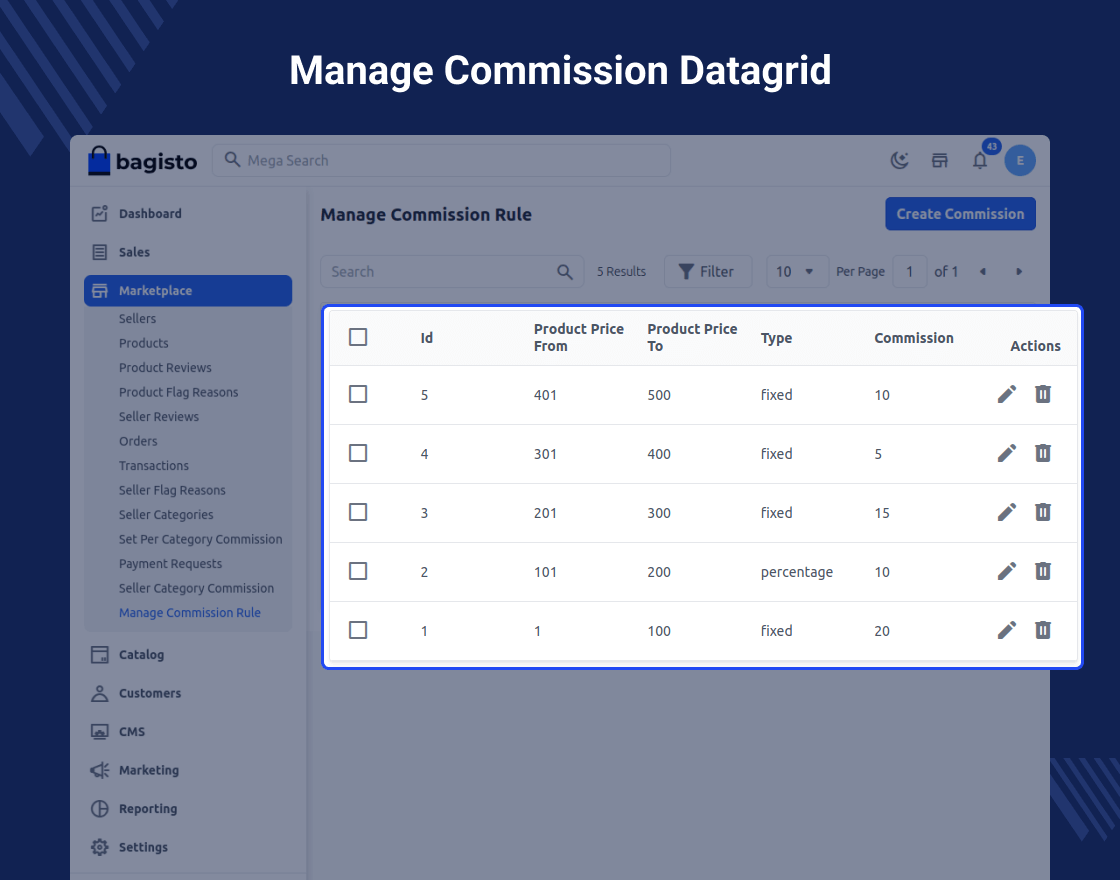Open the storefront icon in header
This screenshot has width=1120, height=880.
[939, 161]
